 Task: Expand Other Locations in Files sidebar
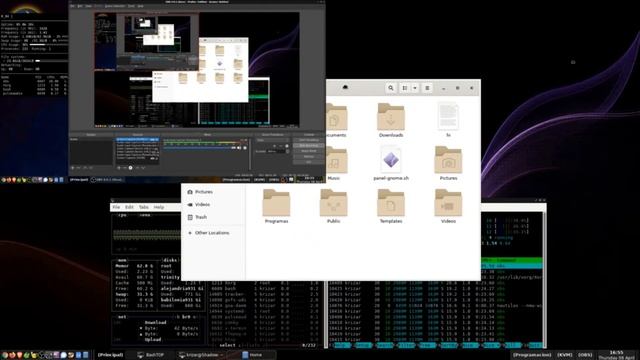pyautogui.click(x=209, y=233)
